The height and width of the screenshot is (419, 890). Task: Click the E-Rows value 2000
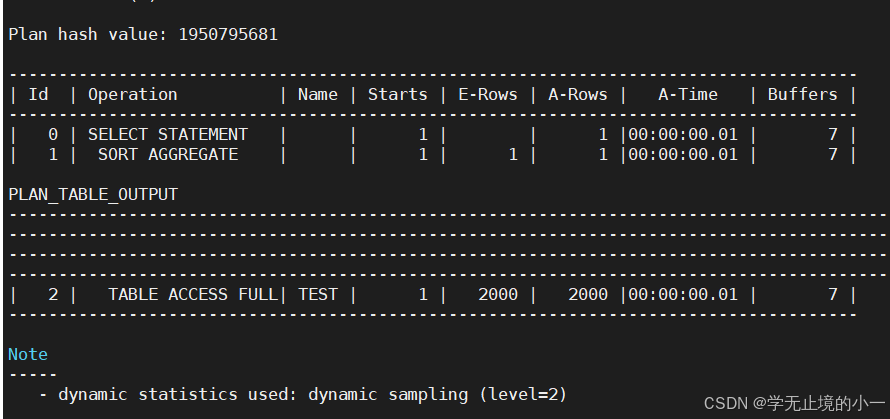498,294
